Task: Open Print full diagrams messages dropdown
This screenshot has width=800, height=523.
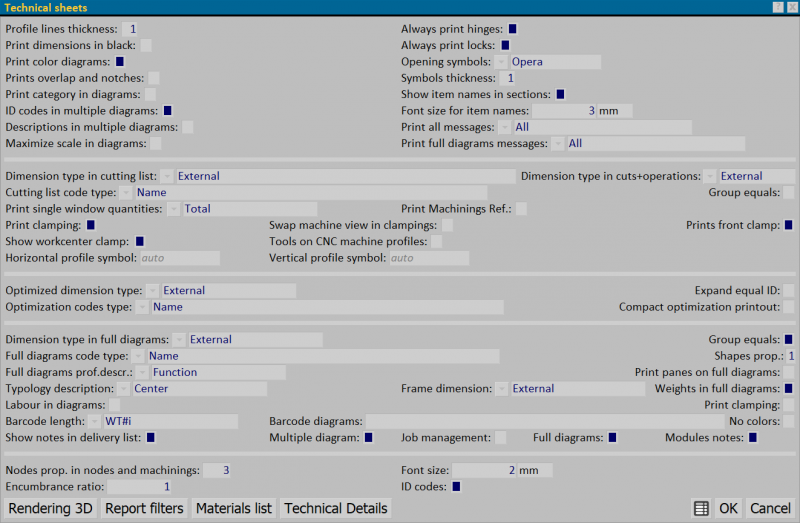Action: (x=558, y=143)
